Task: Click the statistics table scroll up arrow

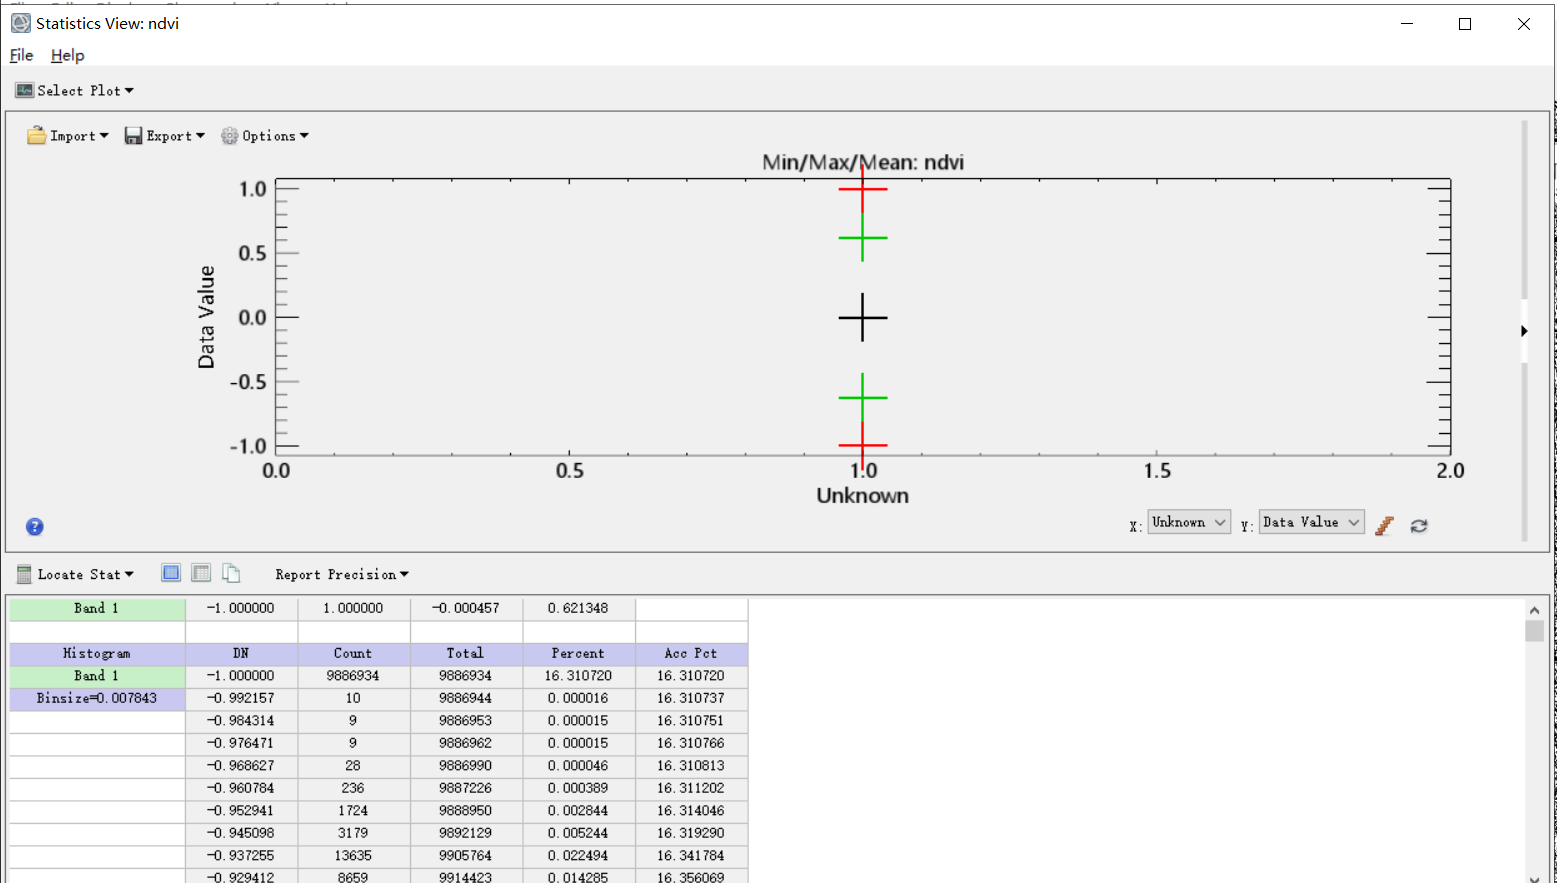Action: pos(1535,609)
